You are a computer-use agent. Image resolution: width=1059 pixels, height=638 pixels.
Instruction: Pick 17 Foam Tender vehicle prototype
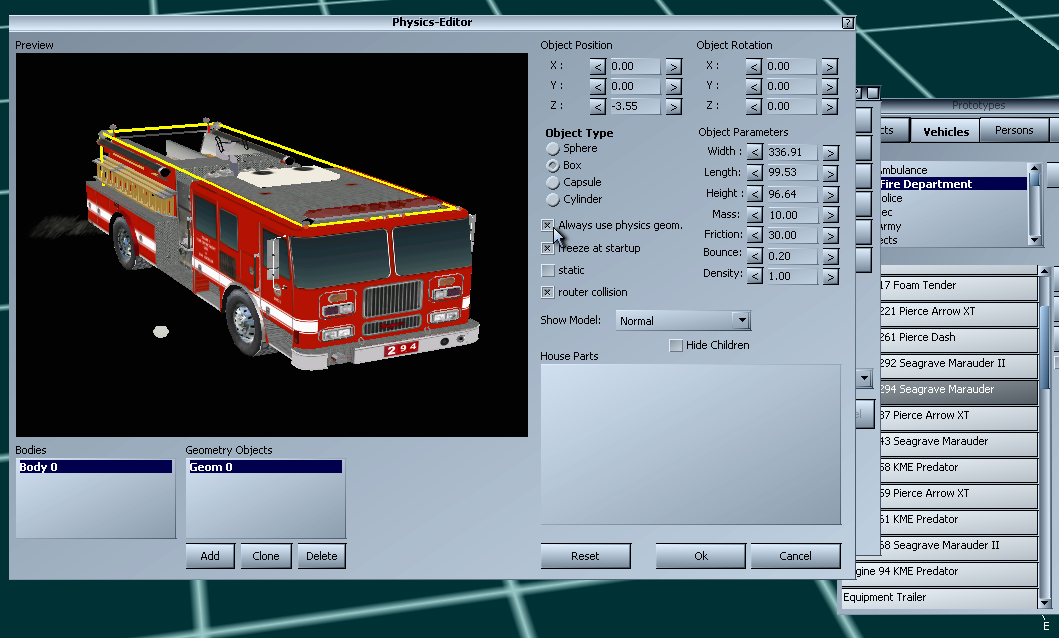[x=958, y=286]
